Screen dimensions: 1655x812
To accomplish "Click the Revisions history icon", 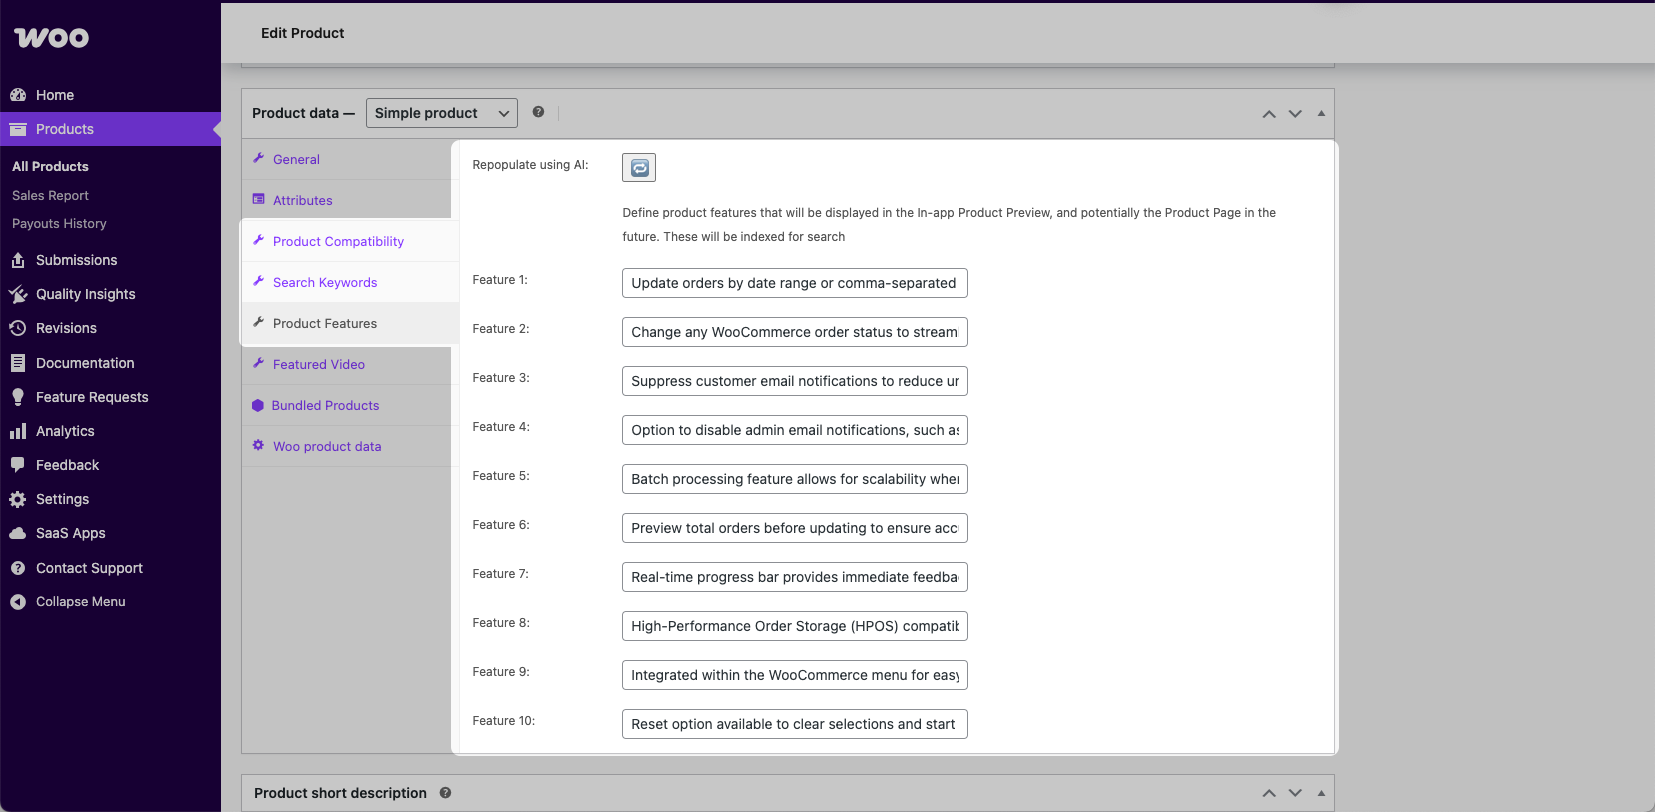I will click(18, 328).
